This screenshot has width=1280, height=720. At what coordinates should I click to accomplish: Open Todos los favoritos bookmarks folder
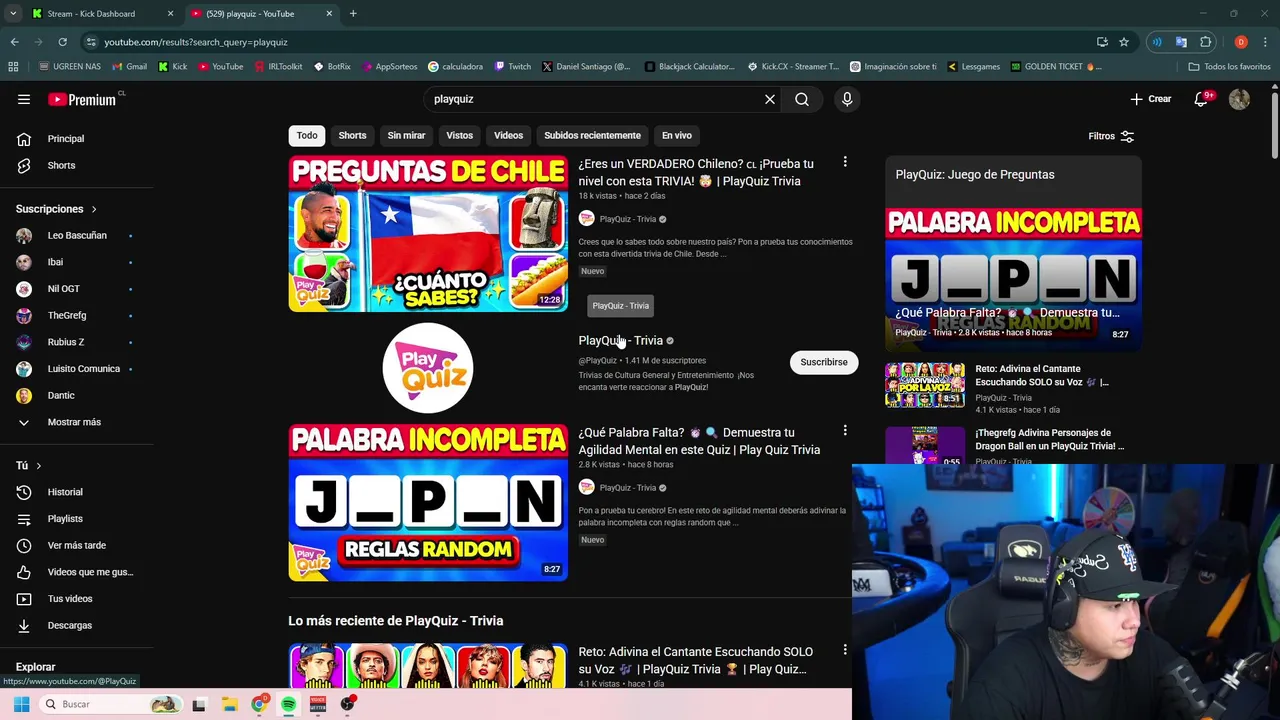click(x=1229, y=66)
